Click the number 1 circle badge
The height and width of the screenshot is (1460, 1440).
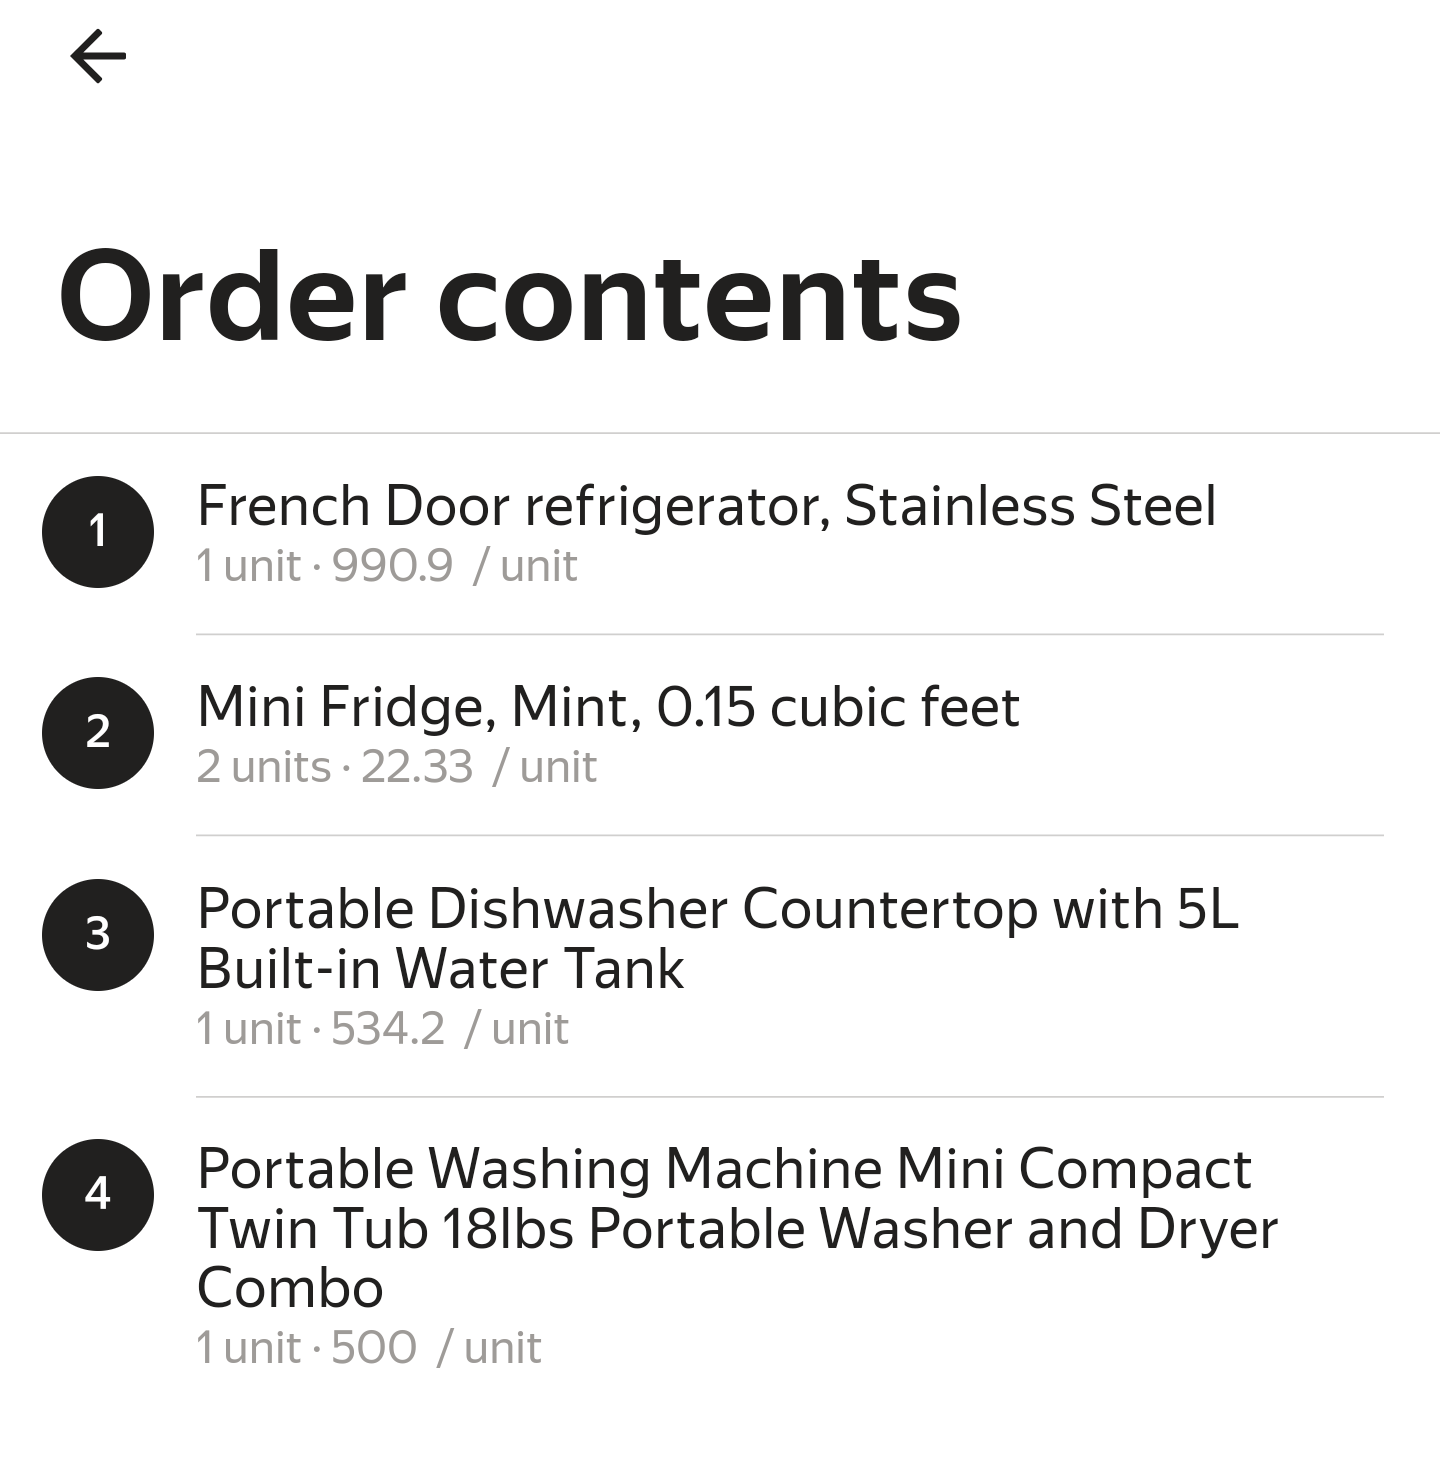(98, 531)
